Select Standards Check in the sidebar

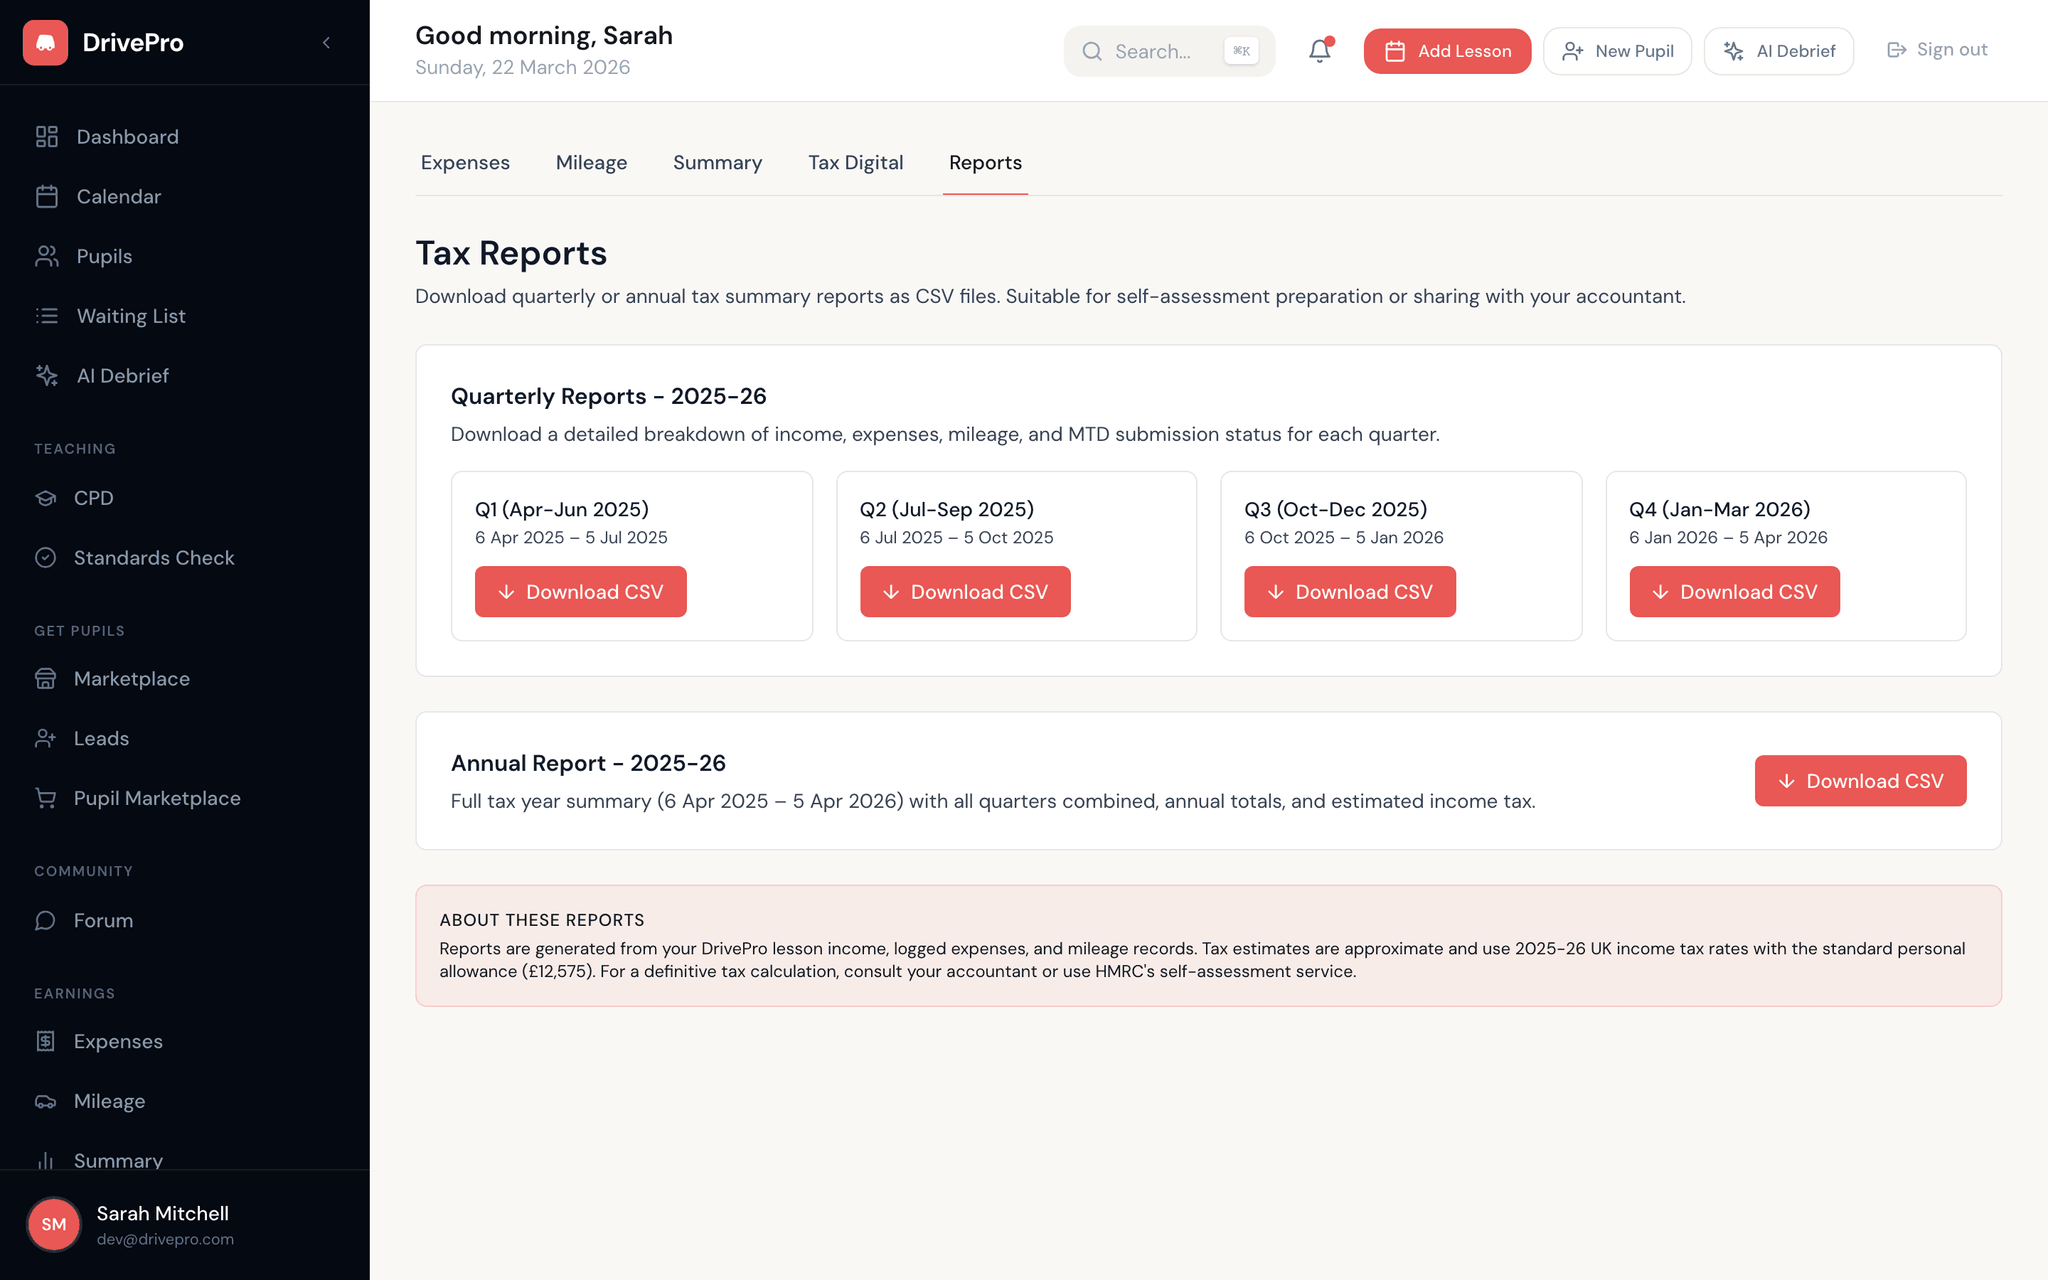pyautogui.click(x=153, y=557)
